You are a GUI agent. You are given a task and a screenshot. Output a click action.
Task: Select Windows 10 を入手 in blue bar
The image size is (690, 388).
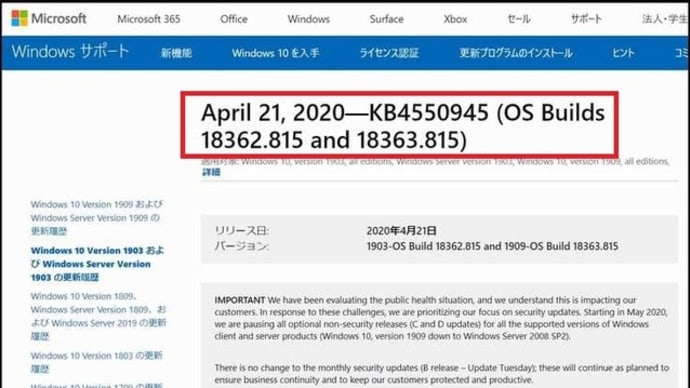tap(276, 53)
